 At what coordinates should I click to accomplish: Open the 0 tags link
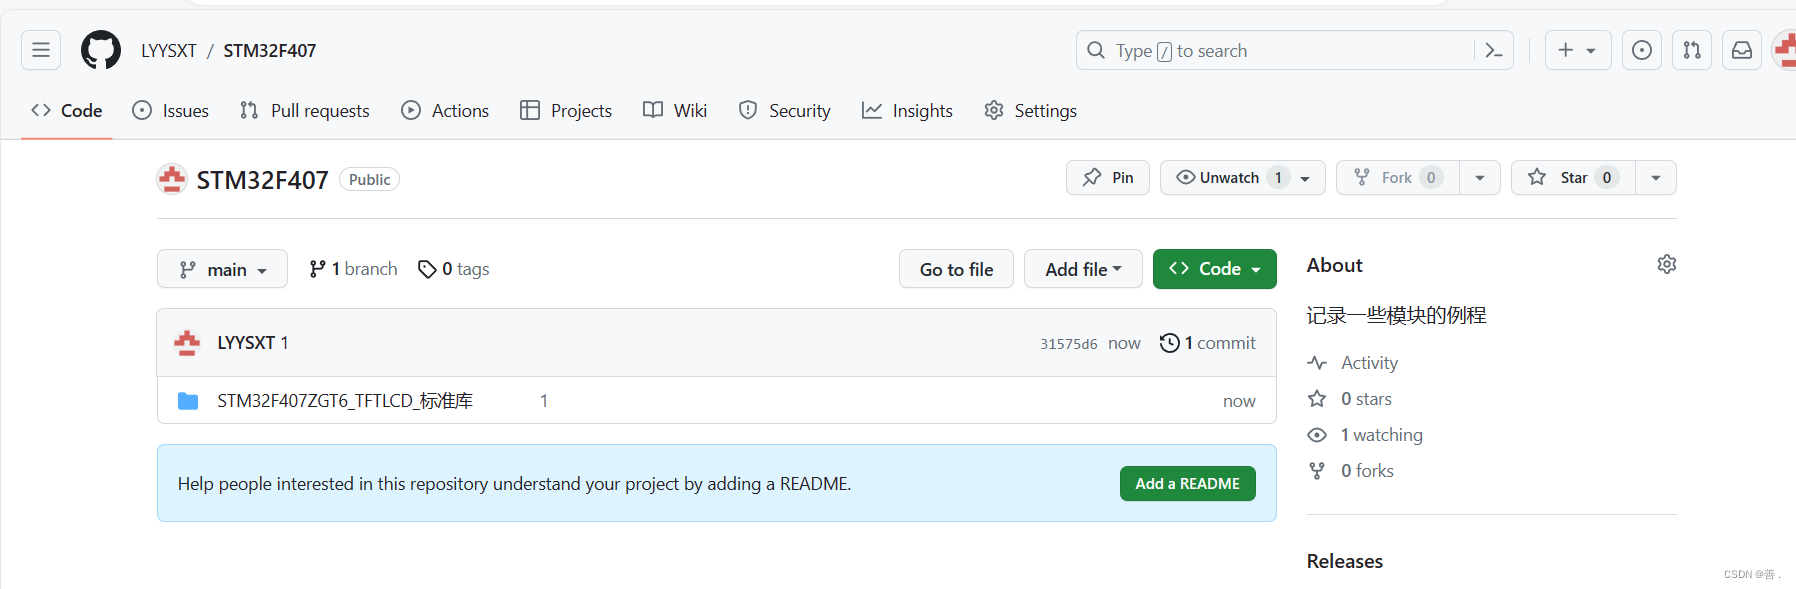[454, 269]
